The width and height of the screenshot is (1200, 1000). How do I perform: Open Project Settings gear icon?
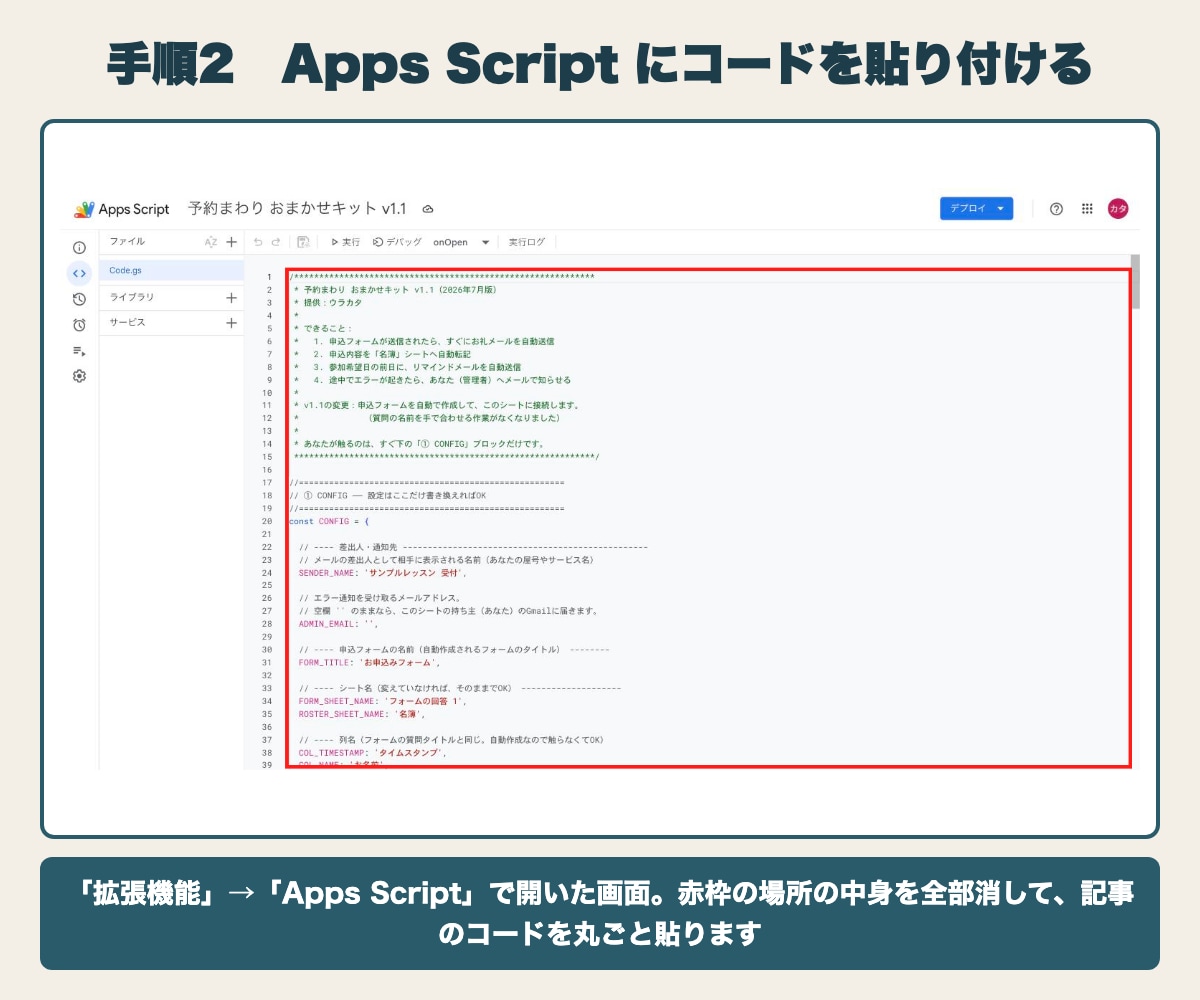[79, 376]
